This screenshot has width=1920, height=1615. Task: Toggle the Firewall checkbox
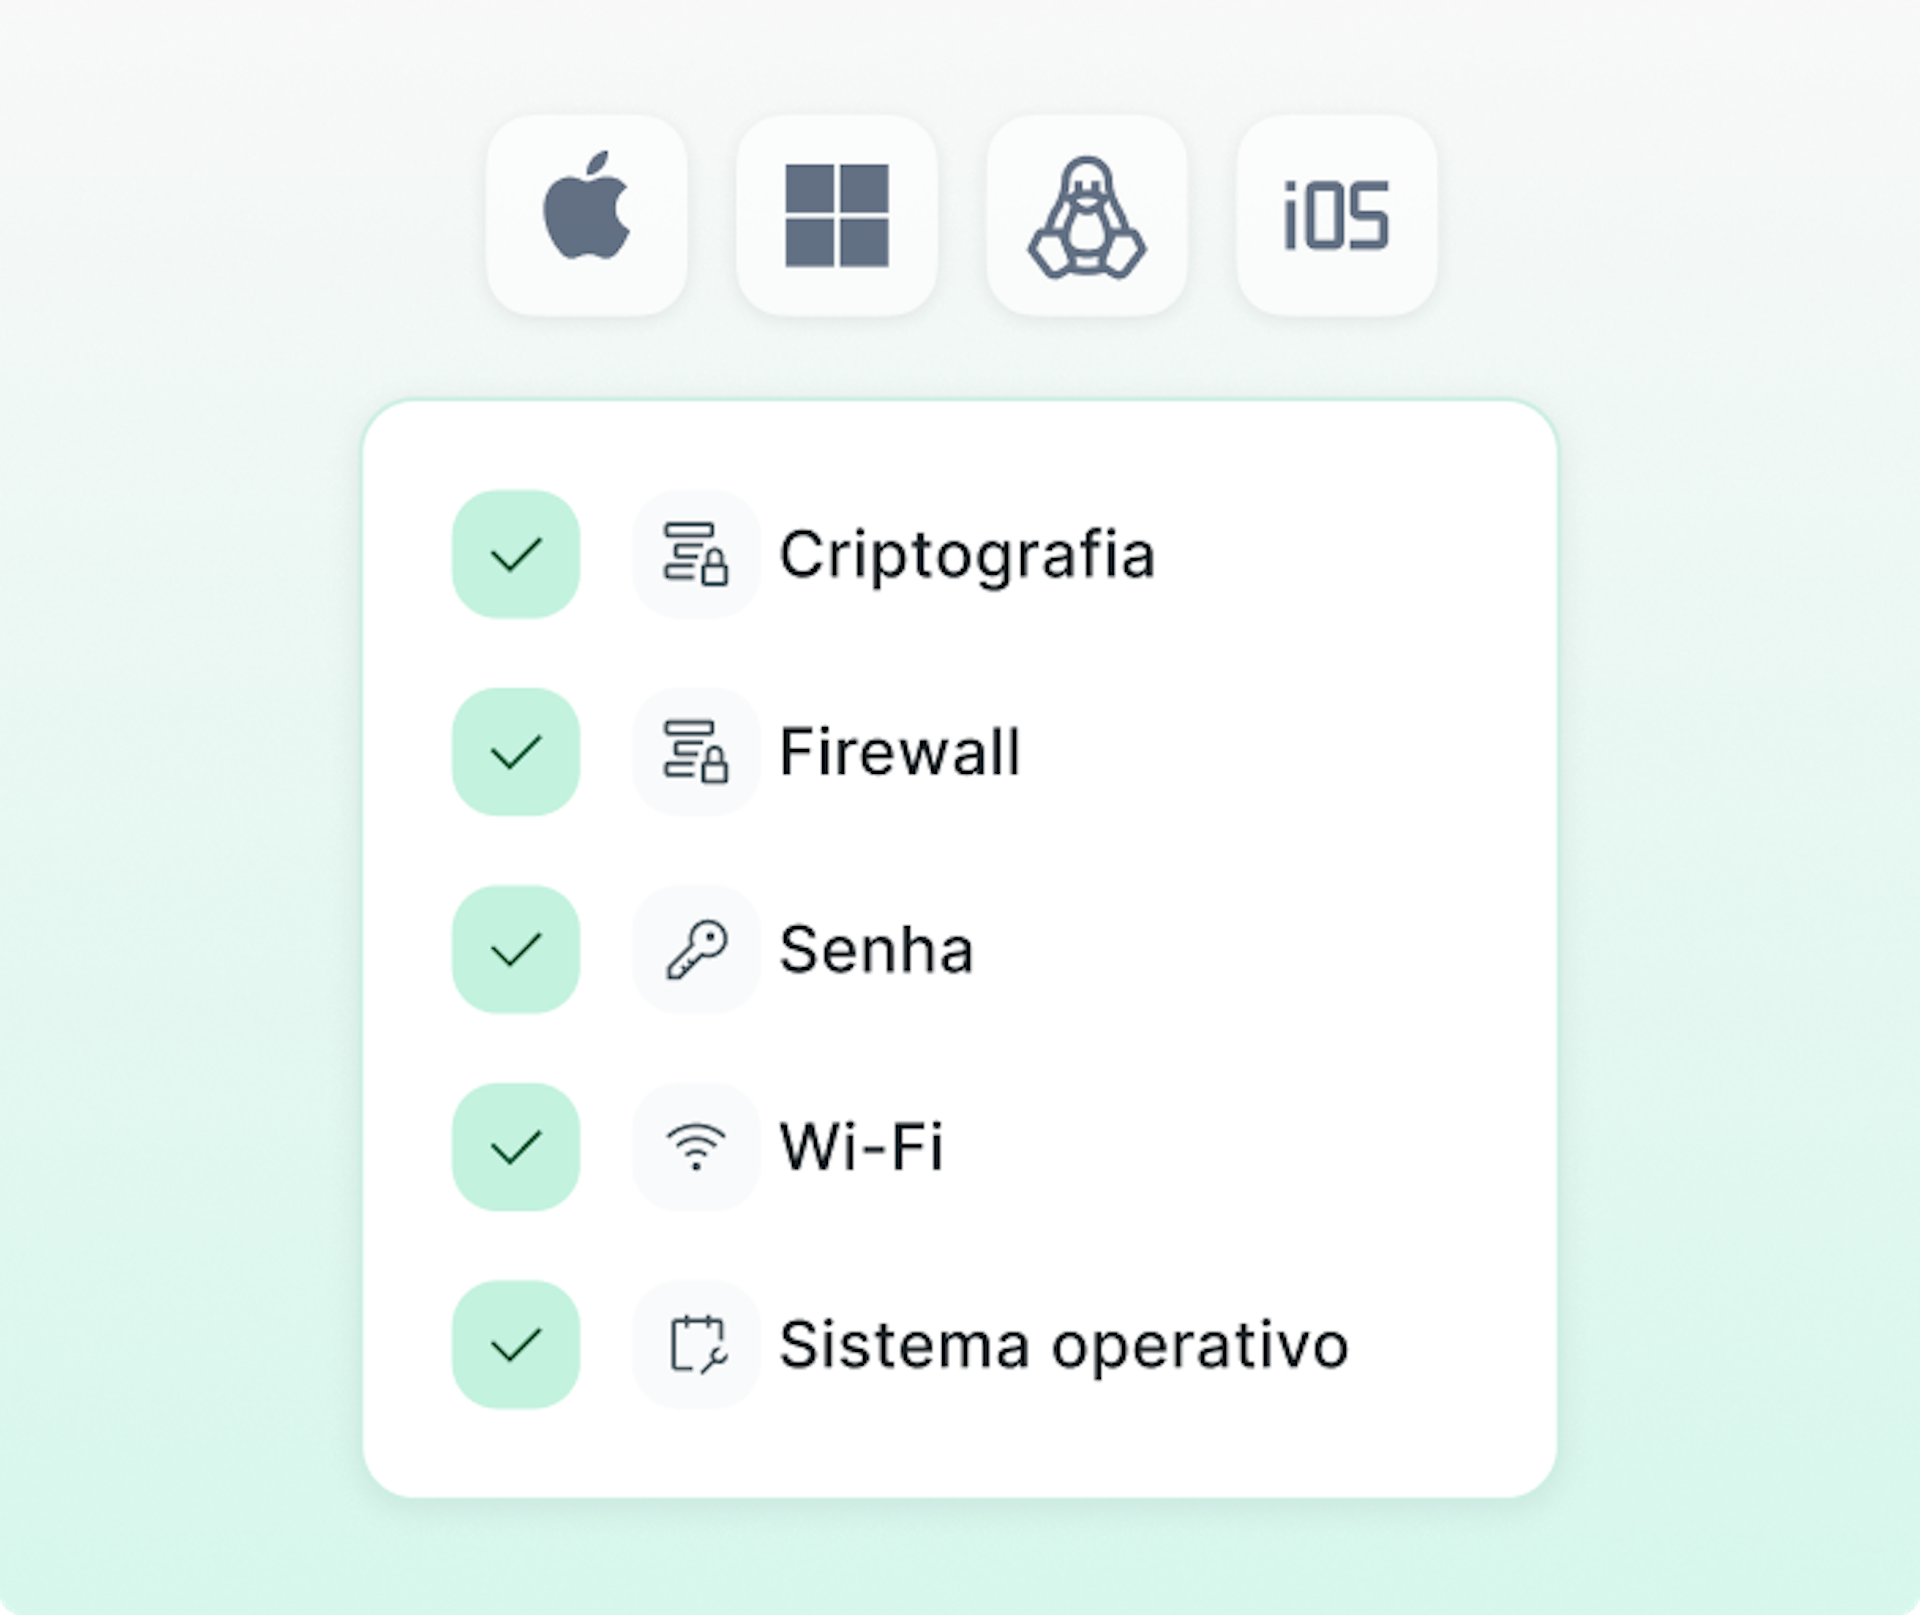click(516, 752)
